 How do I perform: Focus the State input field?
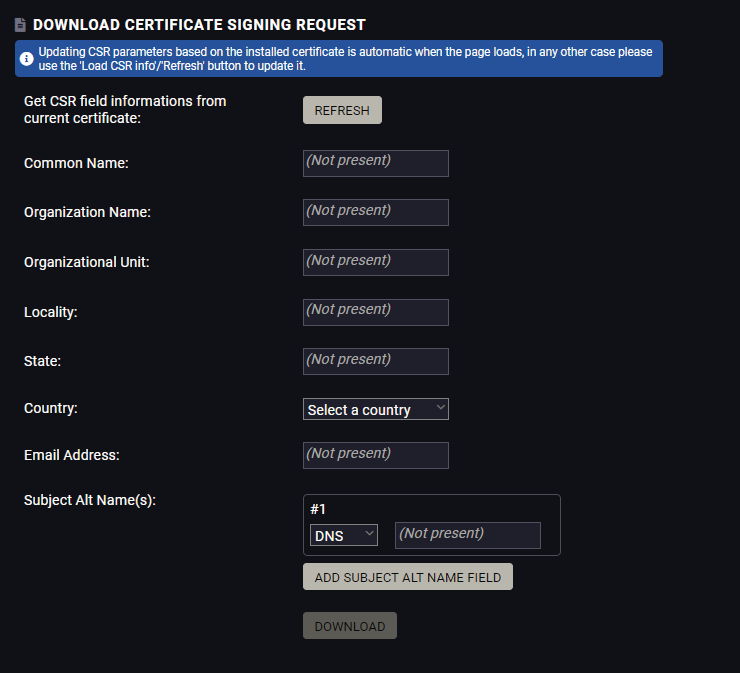pos(375,361)
